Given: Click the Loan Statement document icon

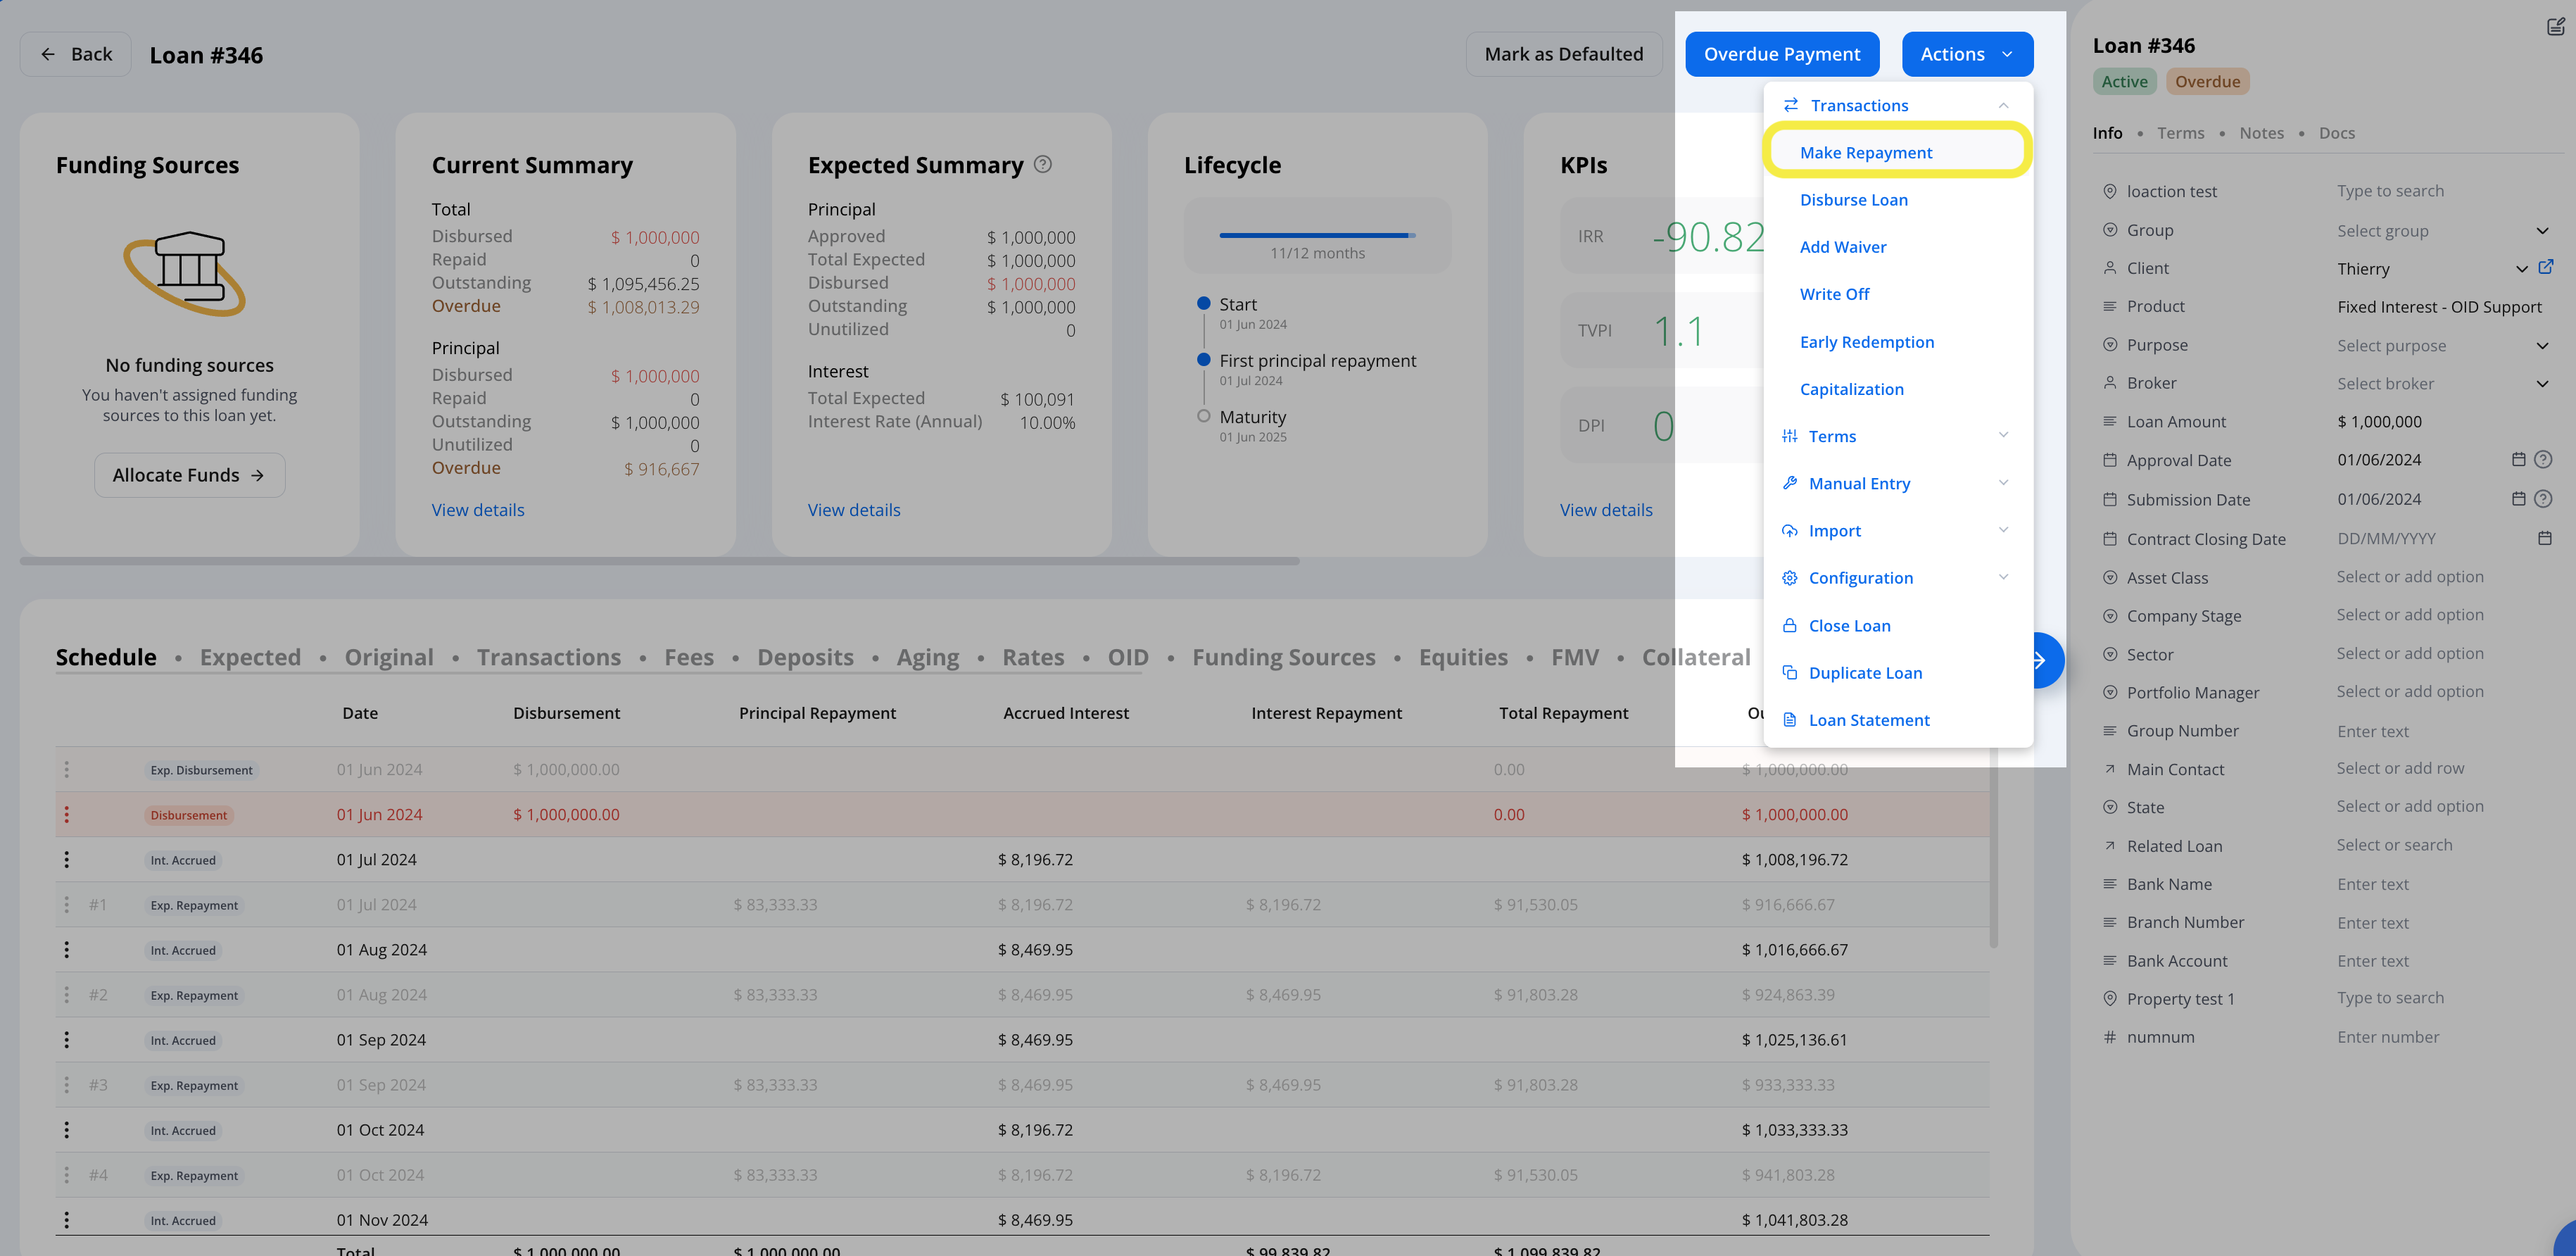Looking at the screenshot, I should tap(1789, 720).
